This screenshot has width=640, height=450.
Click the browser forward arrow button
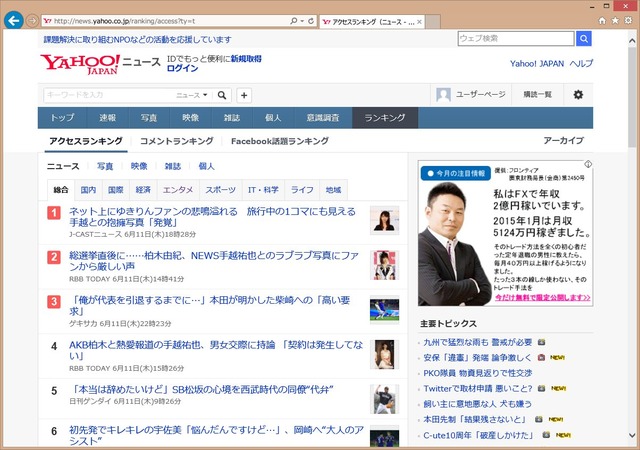point(32,21)
